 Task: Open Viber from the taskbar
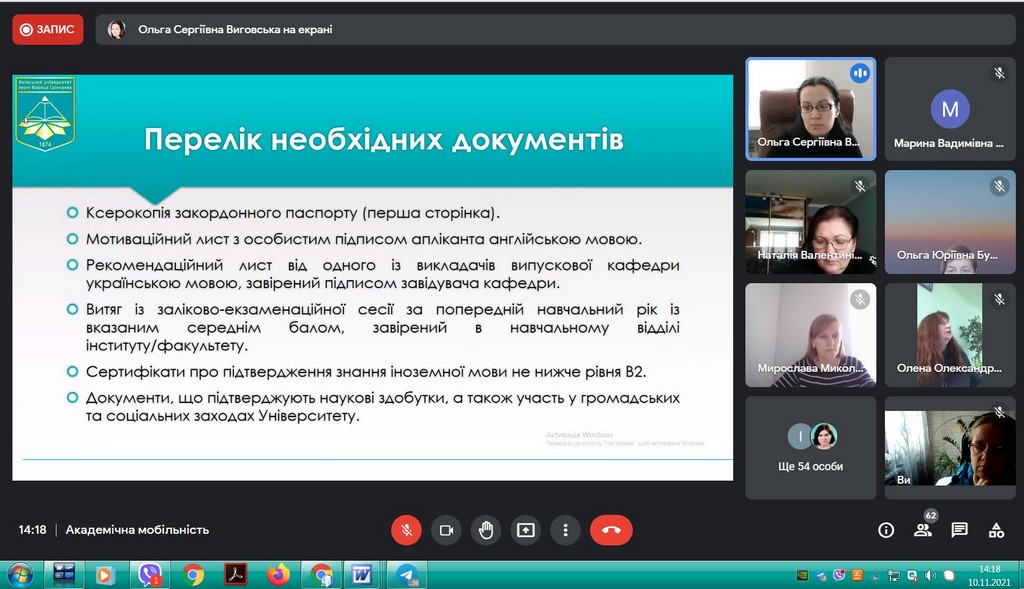[150, 575]
